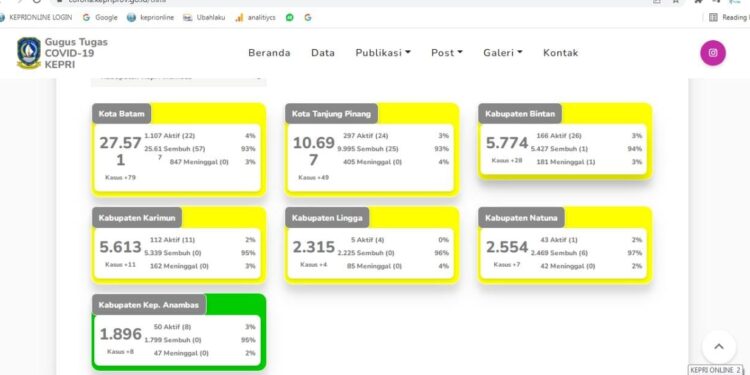
Task: Select the Kabupaten Bintan card label
Action: pos(520,114)
